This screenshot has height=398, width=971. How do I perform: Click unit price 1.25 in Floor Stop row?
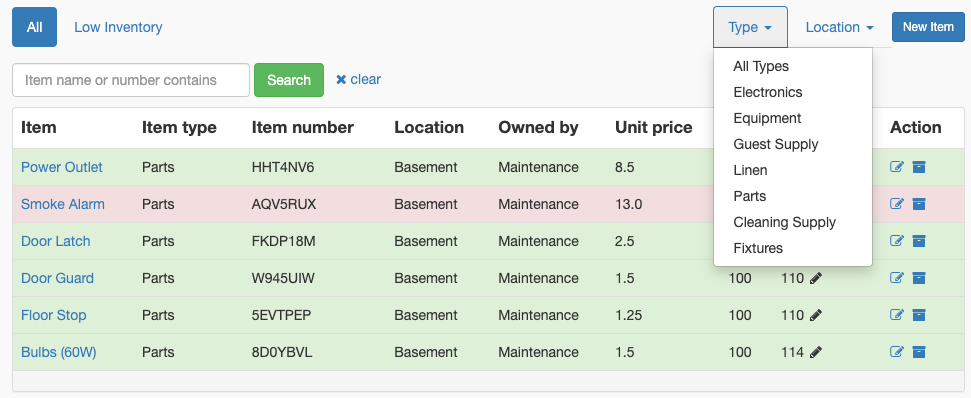point(629,315)
